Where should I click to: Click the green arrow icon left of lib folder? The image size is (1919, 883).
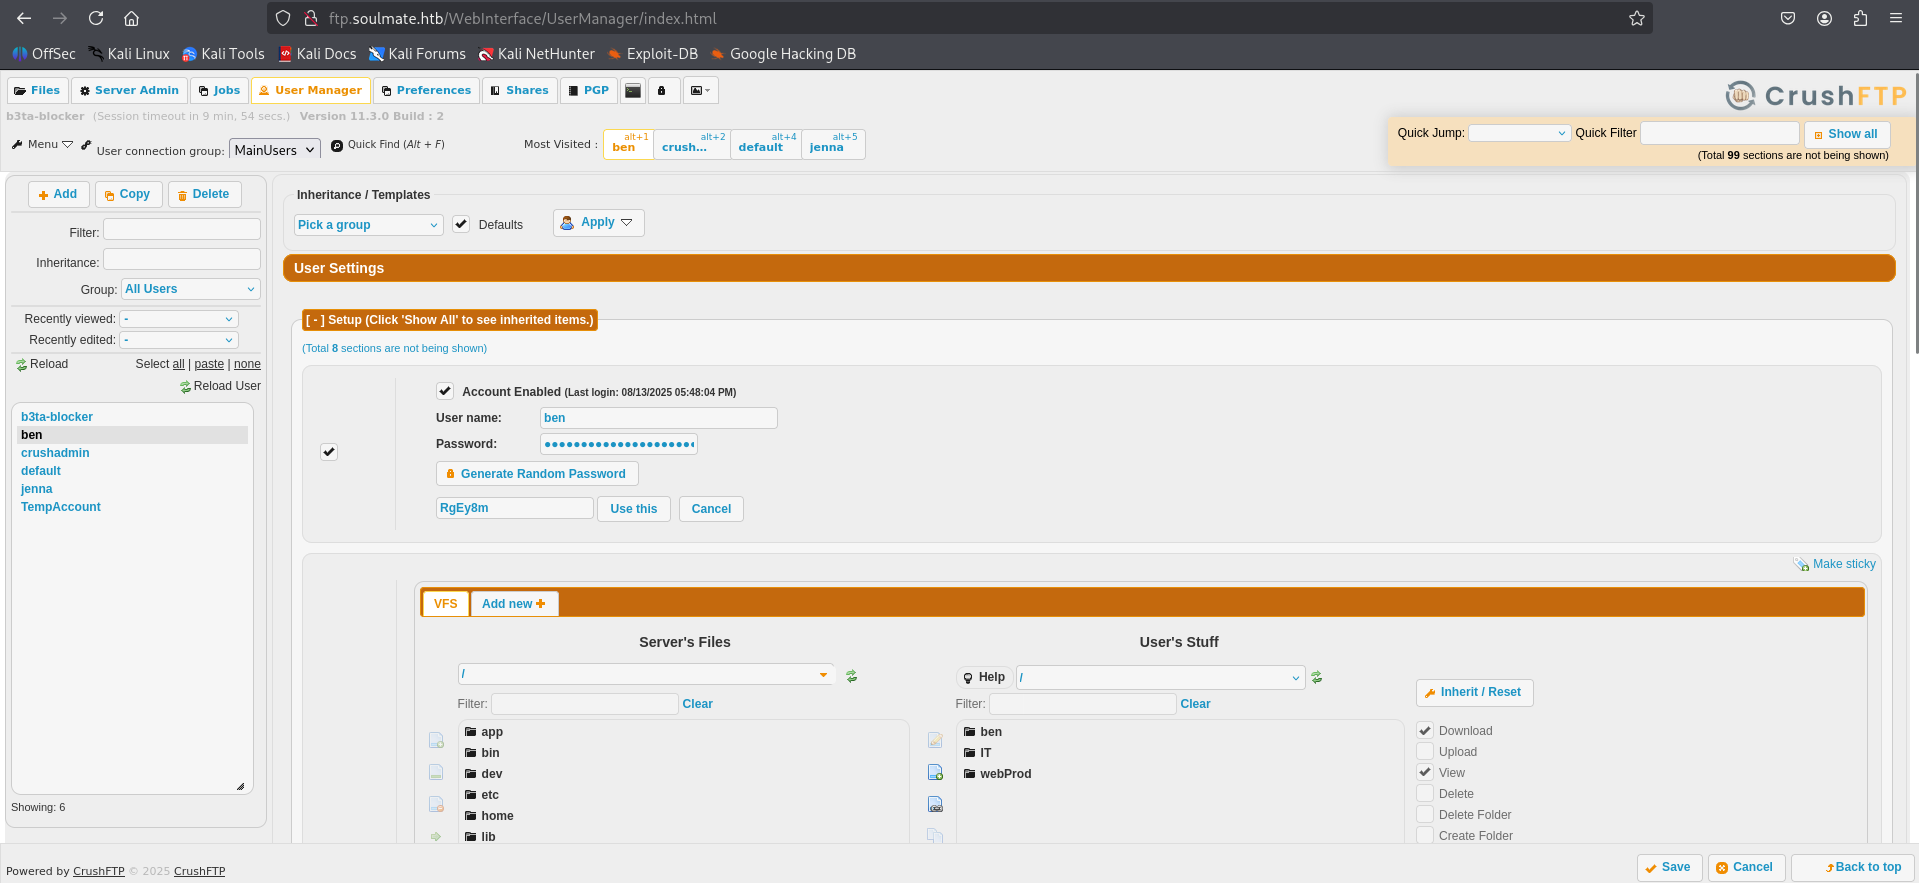tap(436, 836)
